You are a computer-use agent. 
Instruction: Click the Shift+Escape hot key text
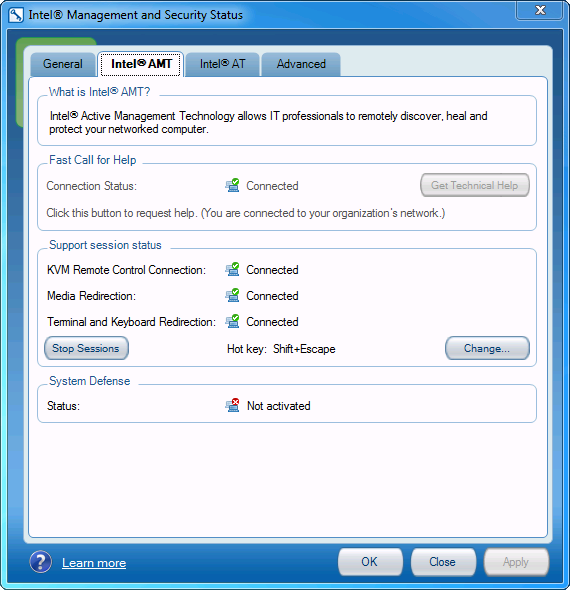(x=304, y=349)
